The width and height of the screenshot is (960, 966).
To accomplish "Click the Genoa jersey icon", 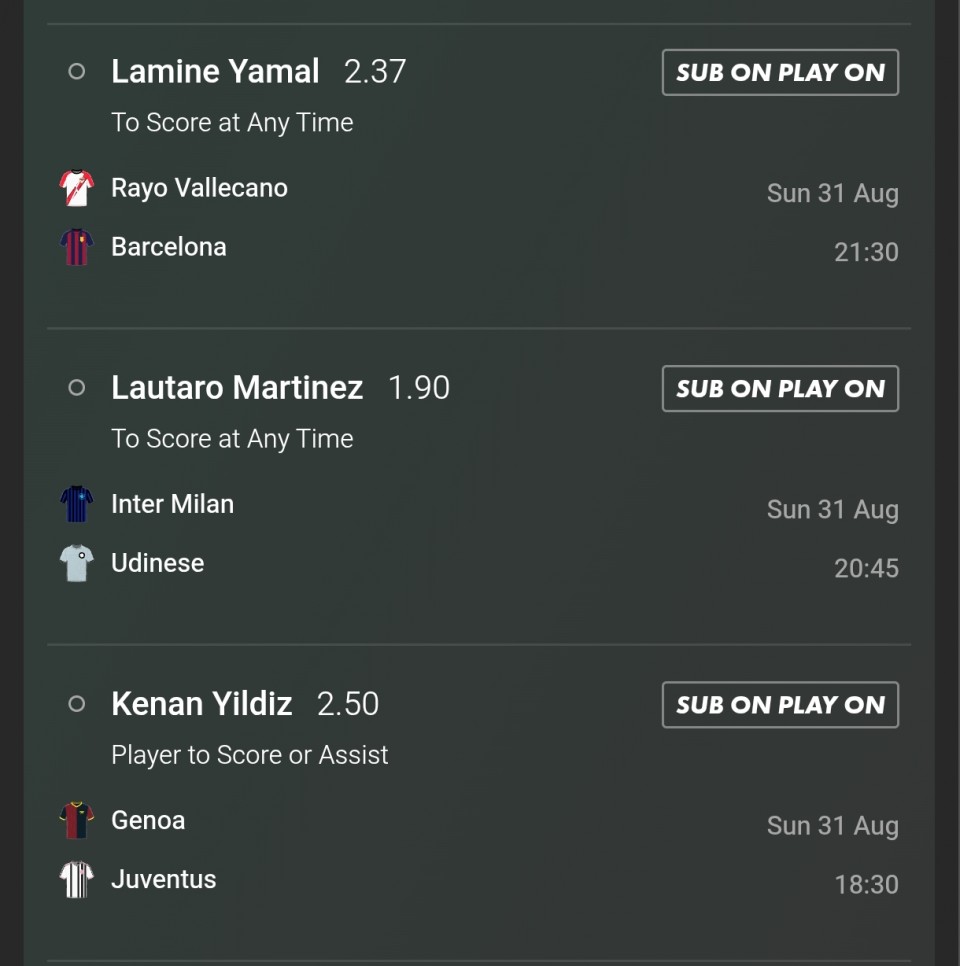I will pos(76,821).
